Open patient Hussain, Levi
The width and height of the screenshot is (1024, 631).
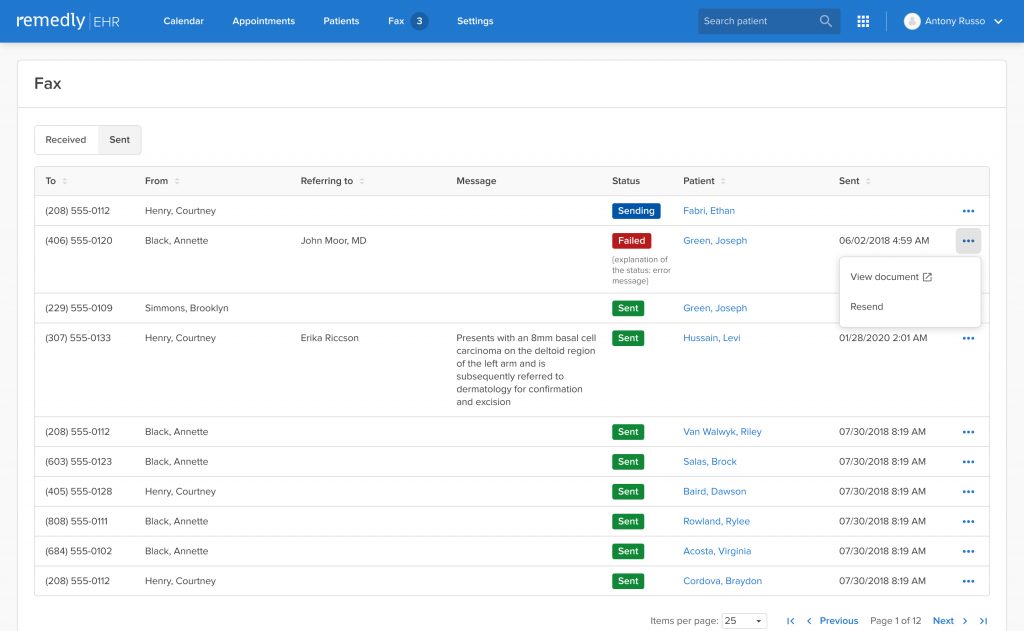[712, 338]
